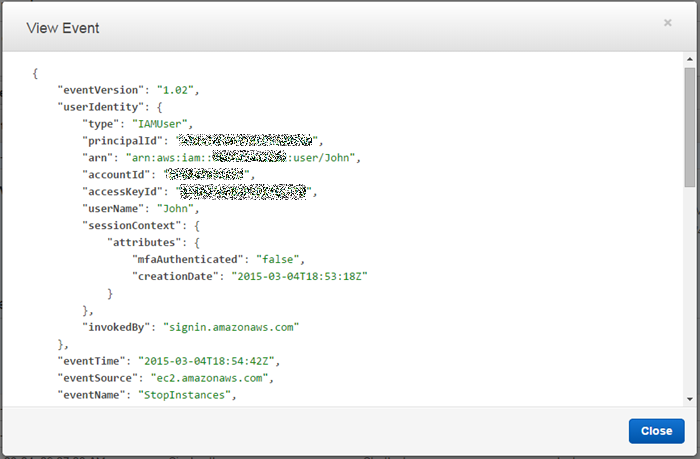The height and width of the screenshot is (459, 700).
Task: Click the redacted accessKeyId value
Action: tap(245, 192)
